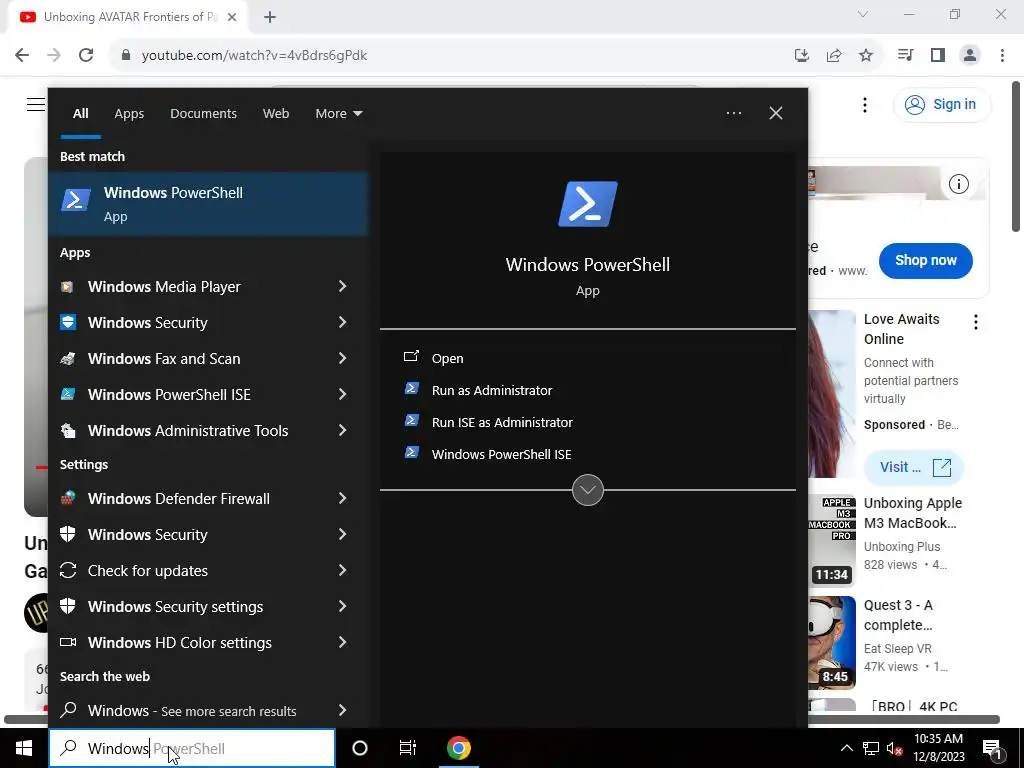1024x768 pixels.
Task: Click the Check for updates refresh icon
Action: (68, 570)
